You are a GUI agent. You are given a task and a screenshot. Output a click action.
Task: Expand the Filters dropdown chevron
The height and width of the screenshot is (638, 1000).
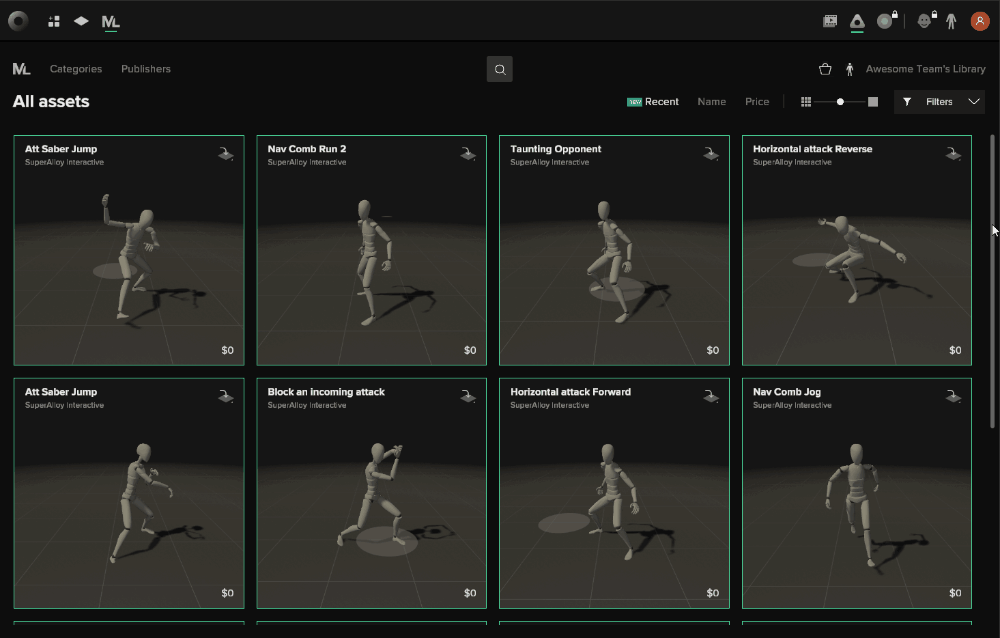974,102
